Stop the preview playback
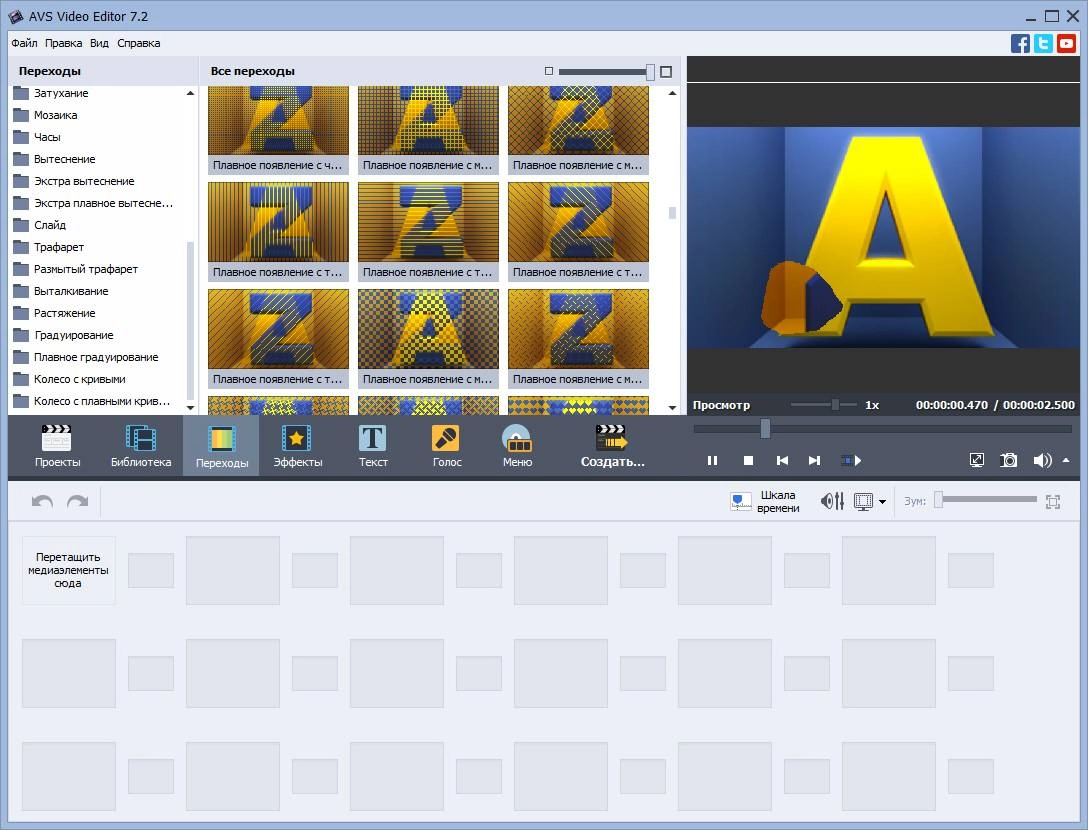Screen dimensions: 1088x830 (748, 461)
